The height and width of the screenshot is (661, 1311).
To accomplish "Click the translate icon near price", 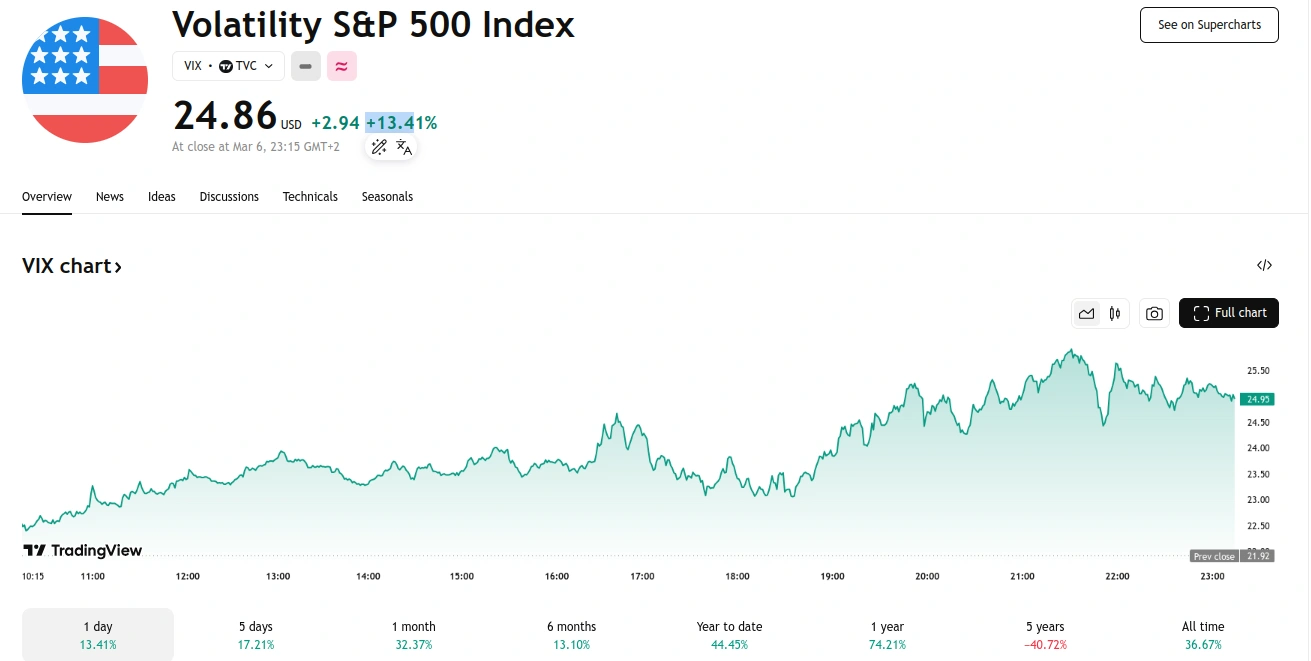I will tap(404, 148).
